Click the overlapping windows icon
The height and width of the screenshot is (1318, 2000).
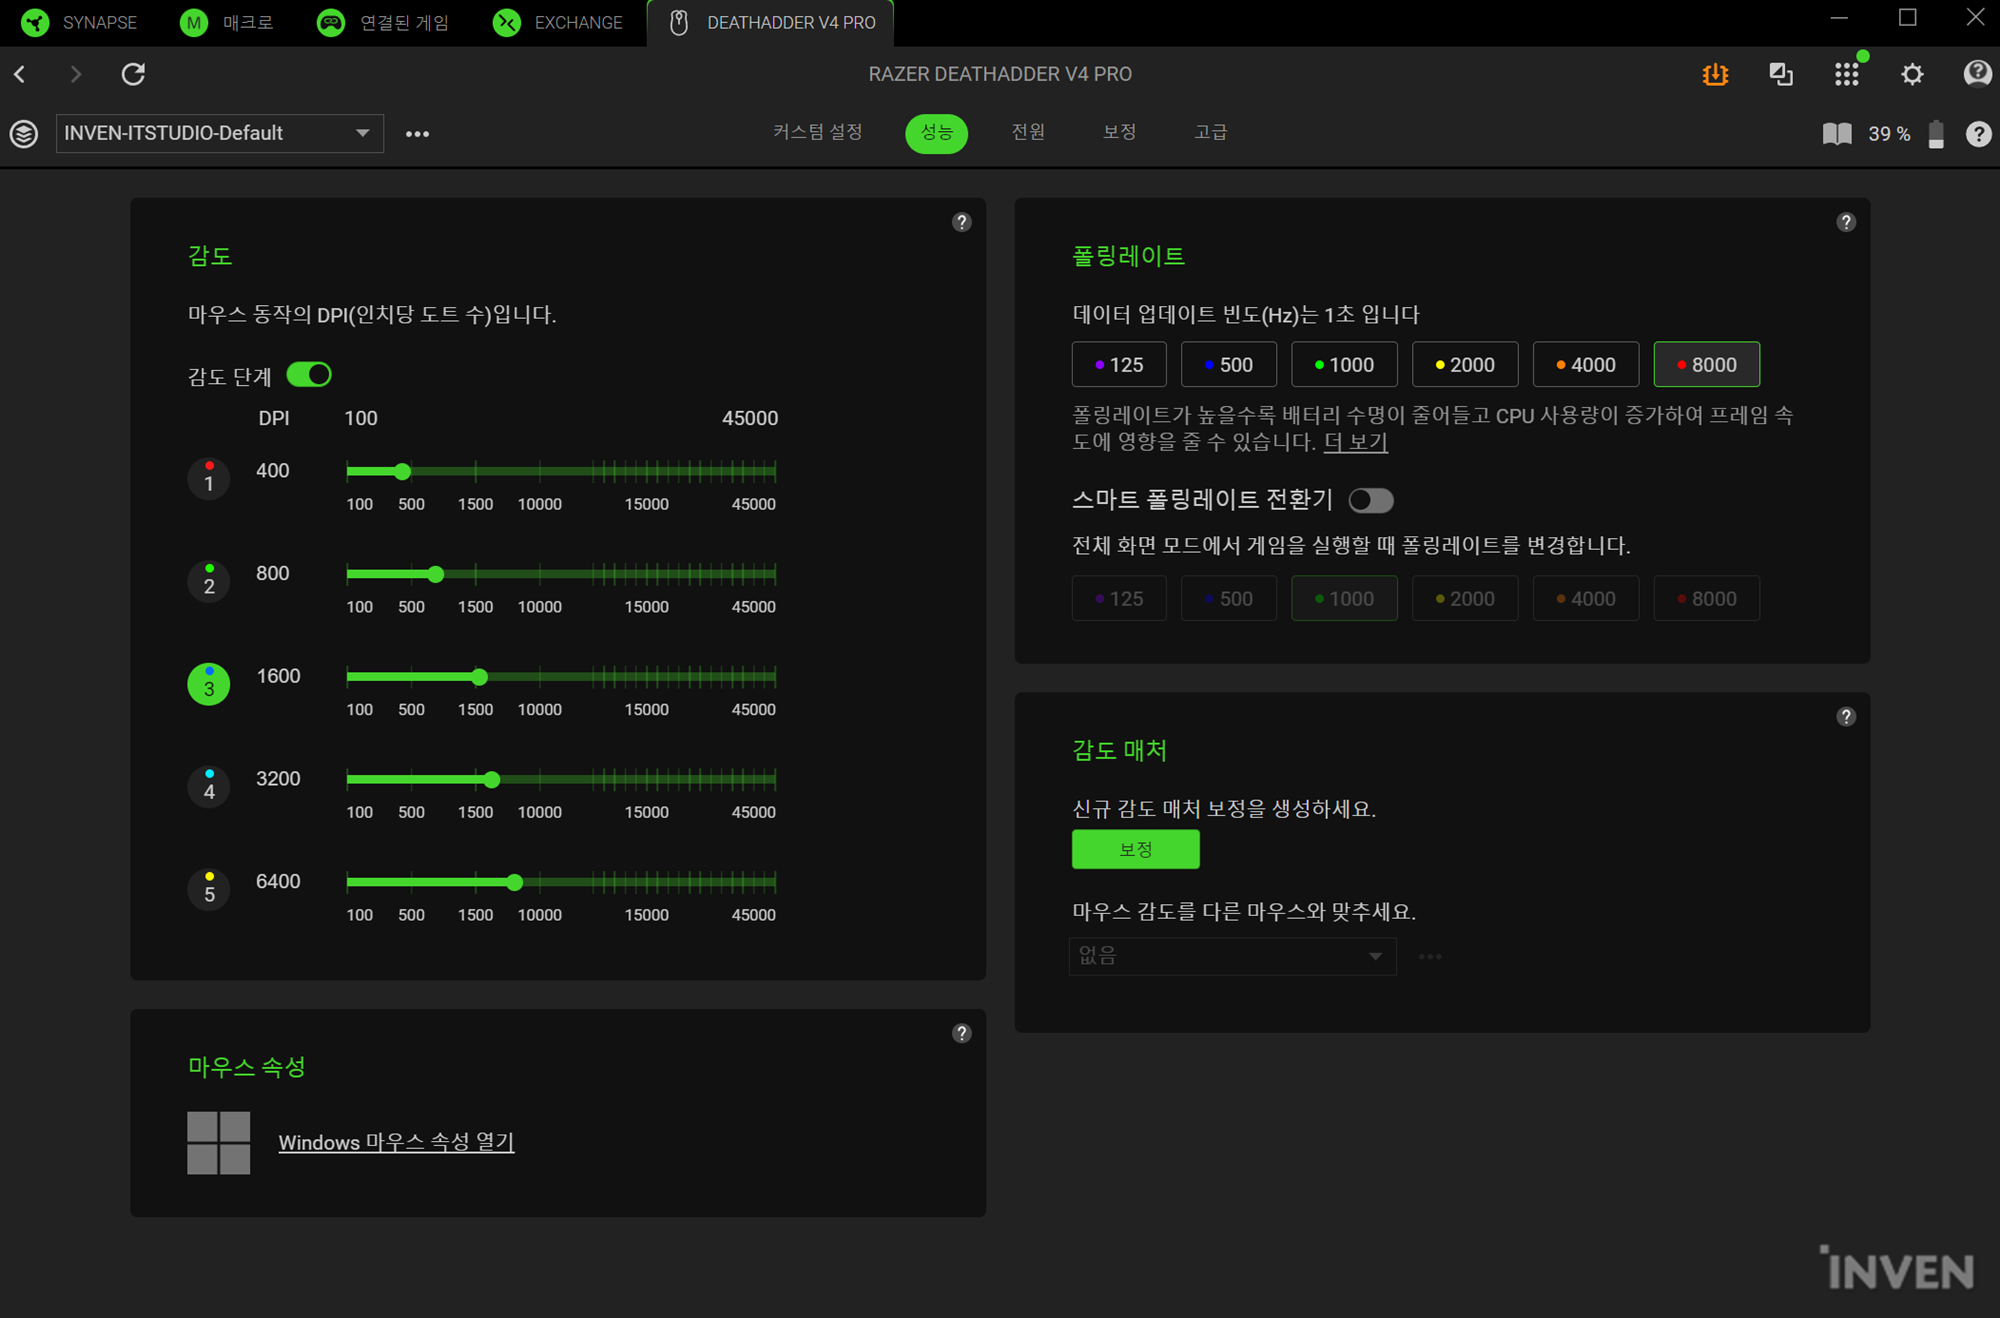(x=1781, y=74)
